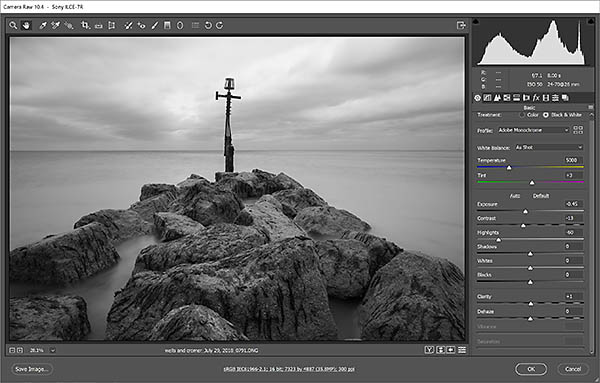Select the Adjustment Brush tool
Viewport: 600px width, 383px height.
coord(155,26)
